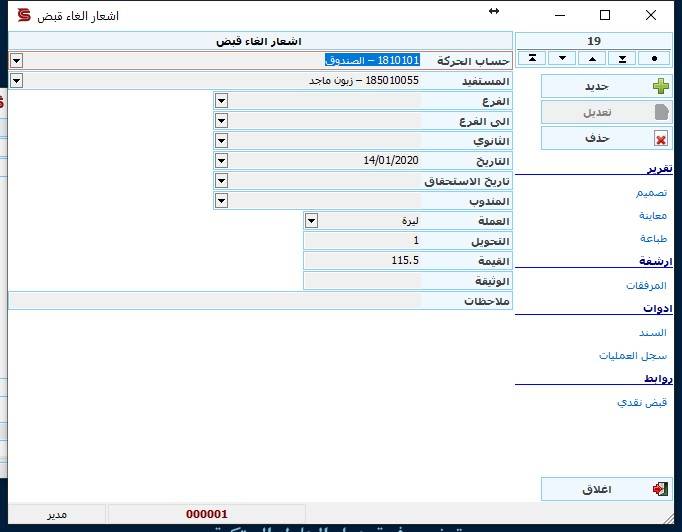Click form title اشعار الغاء قبض header
Screen dimensions: 682x532
click(259, 41)
